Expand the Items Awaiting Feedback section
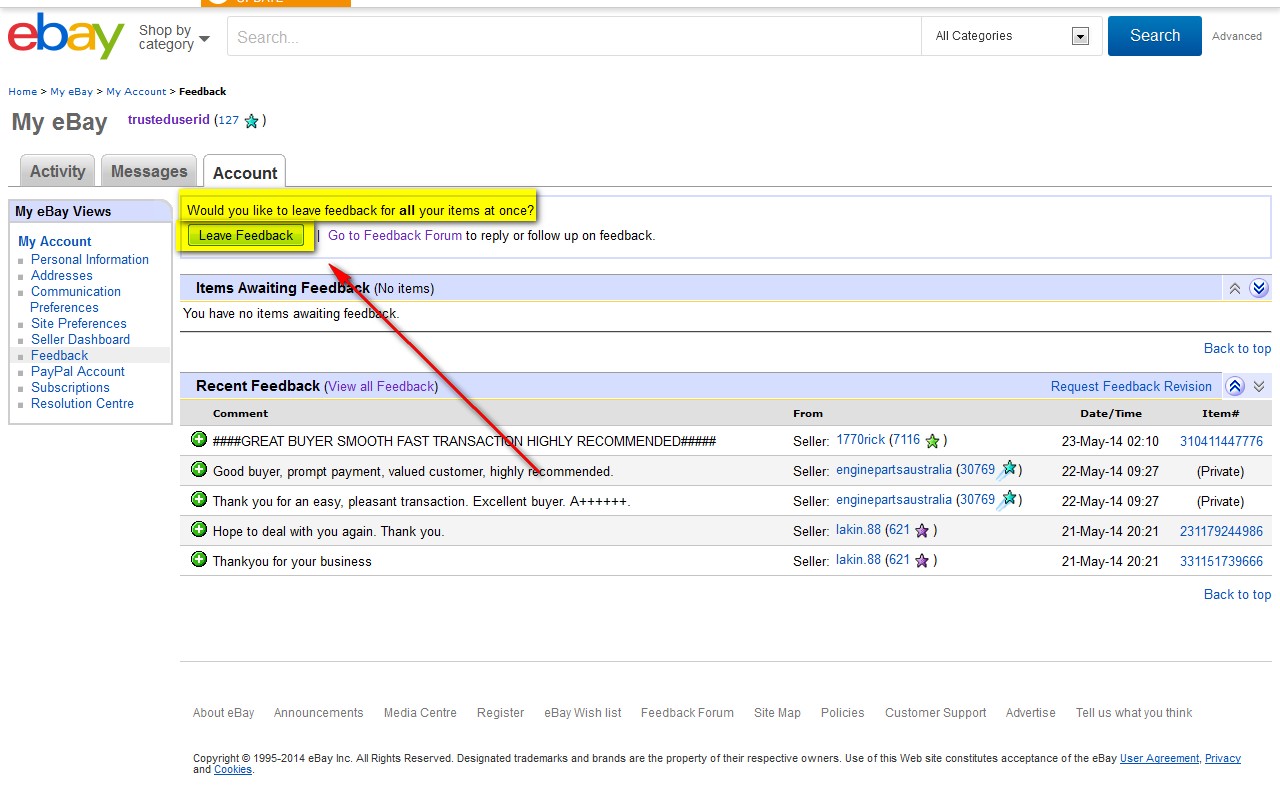Image resolution: width=1280 pixels, height=800 pixels. pos(1259,288)
